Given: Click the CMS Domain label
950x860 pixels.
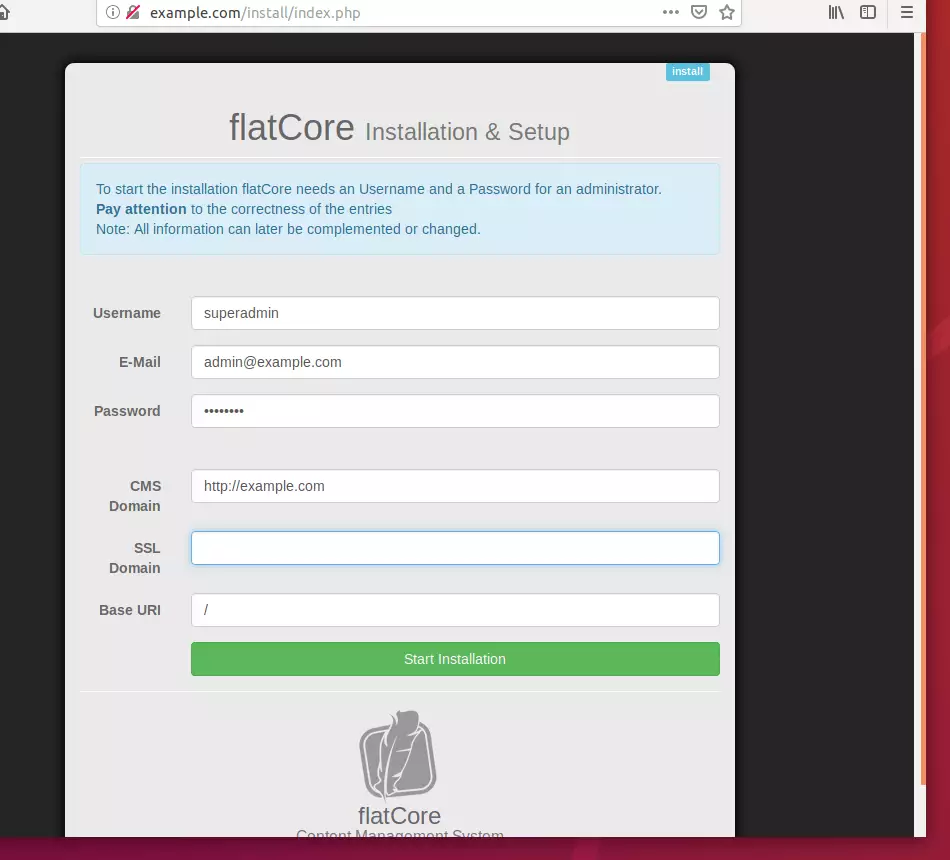Looking at the screenshot, I should [x=135, y=496].
